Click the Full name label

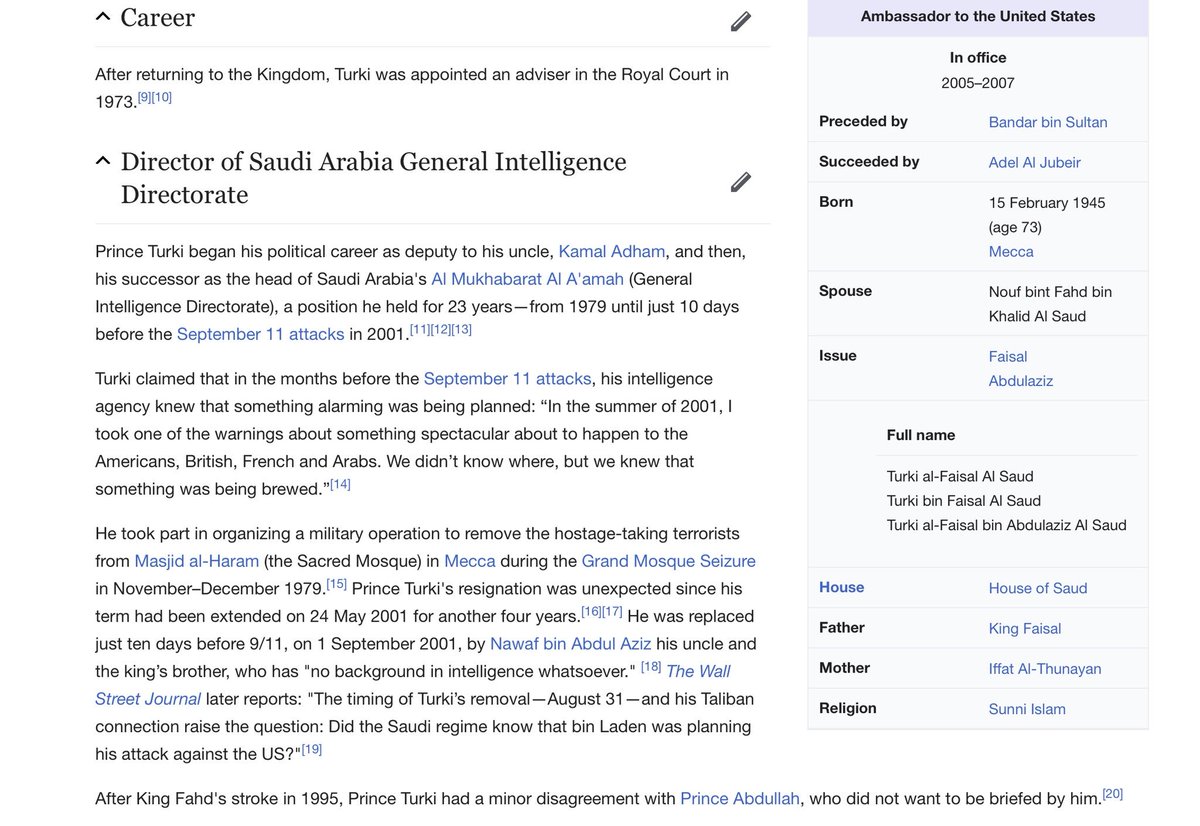coord(921,435)
